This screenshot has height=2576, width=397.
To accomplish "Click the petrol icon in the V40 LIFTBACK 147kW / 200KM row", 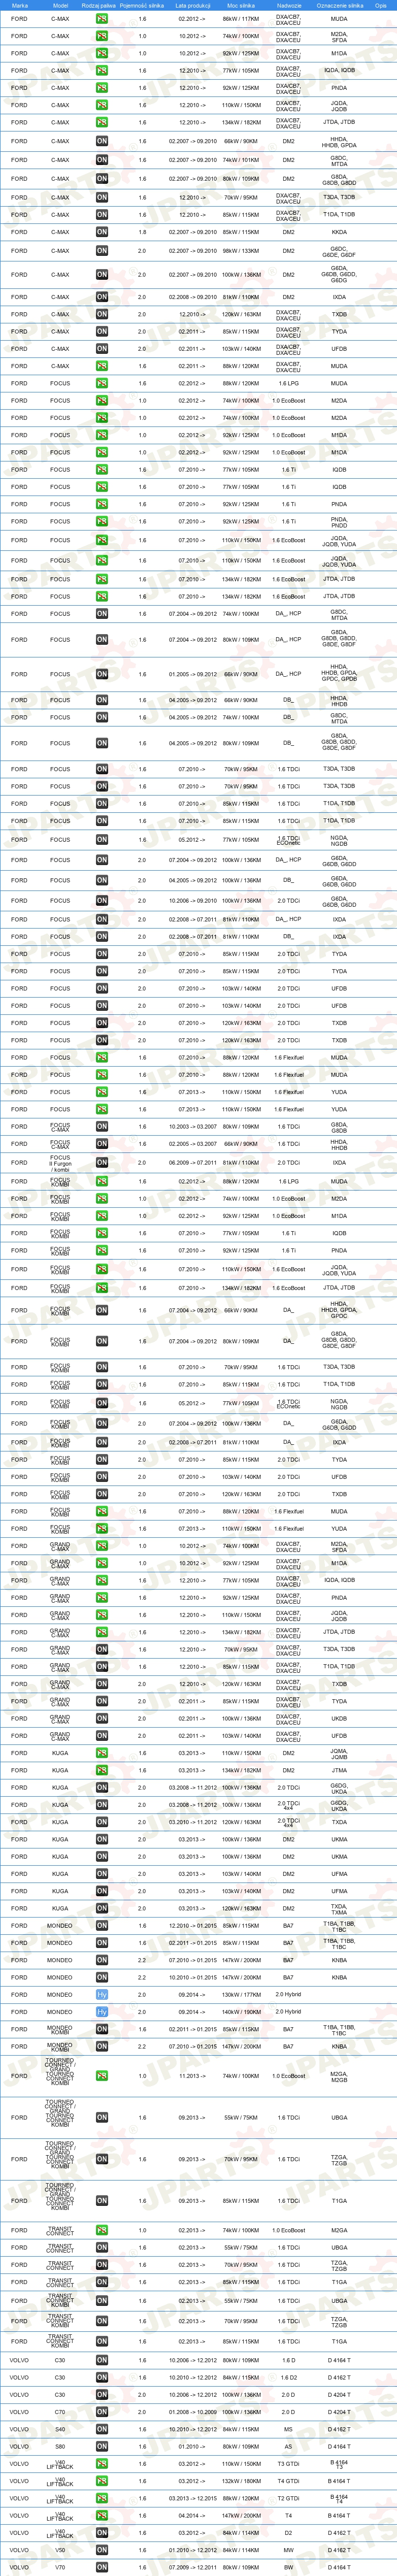I will coord(102,2515).
